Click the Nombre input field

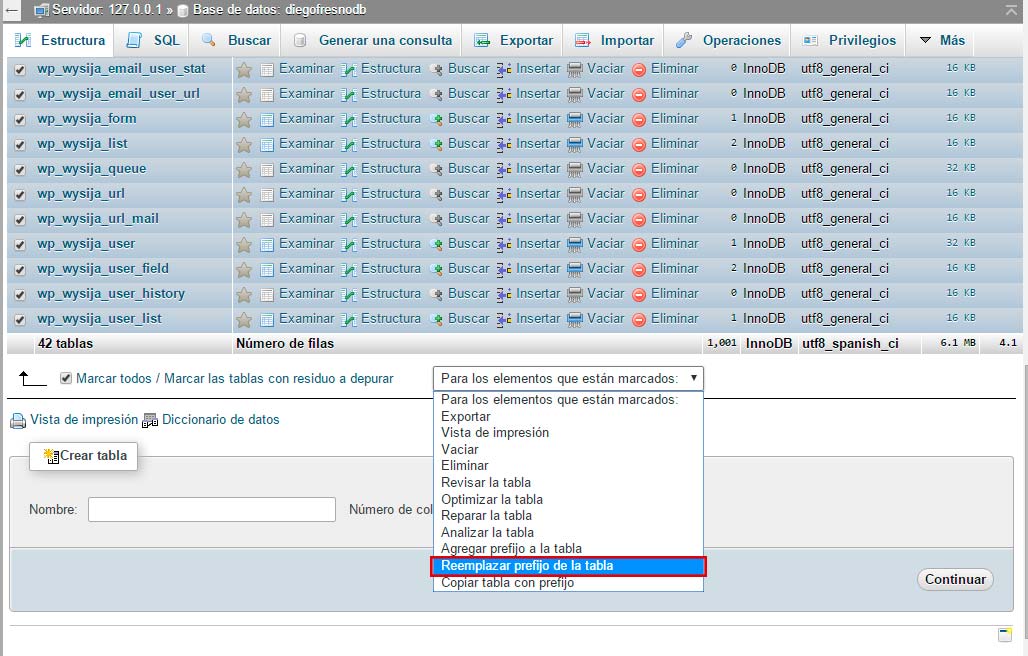click(x=210, y=509)
